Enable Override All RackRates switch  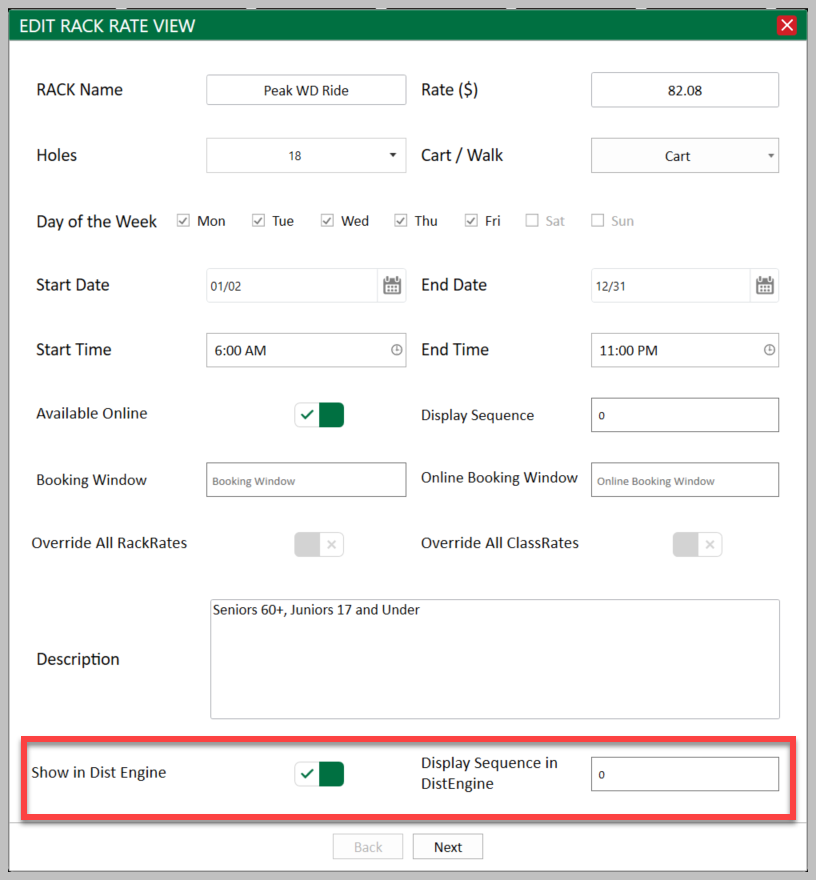[319, 544]
